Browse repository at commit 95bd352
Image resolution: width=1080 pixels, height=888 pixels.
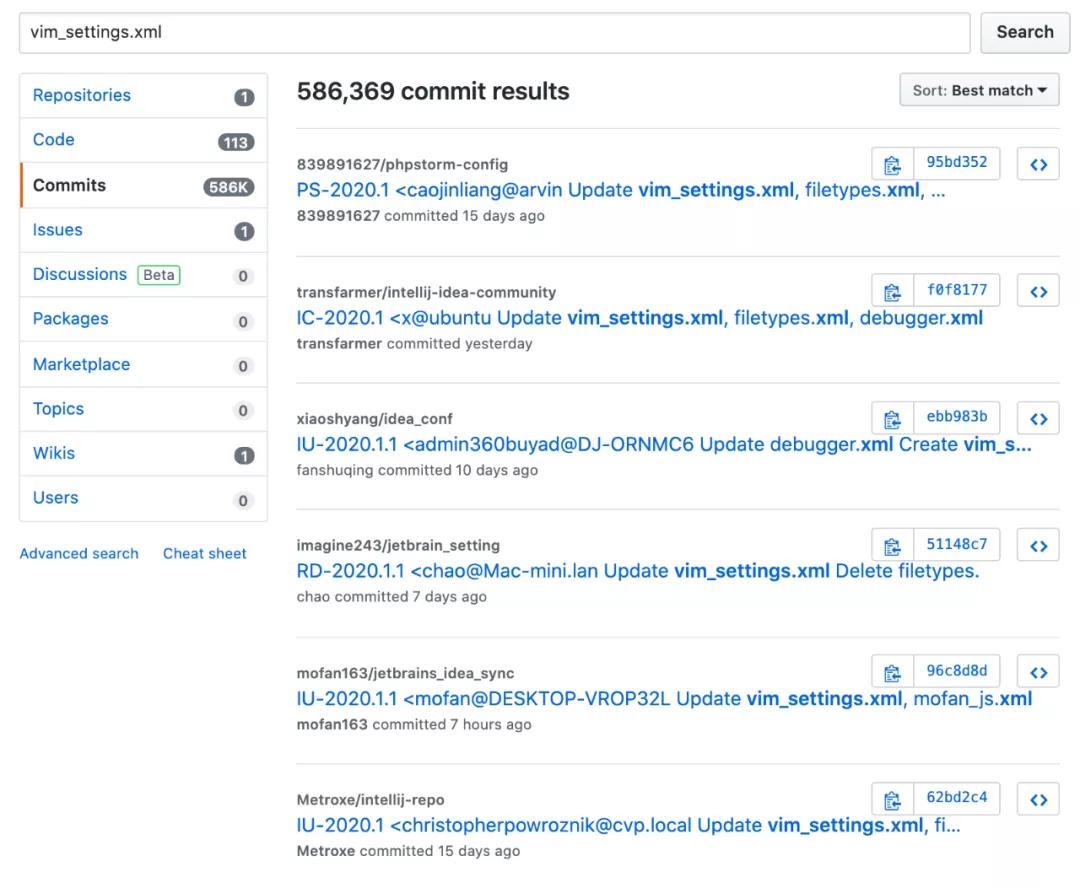[1038, 165]
